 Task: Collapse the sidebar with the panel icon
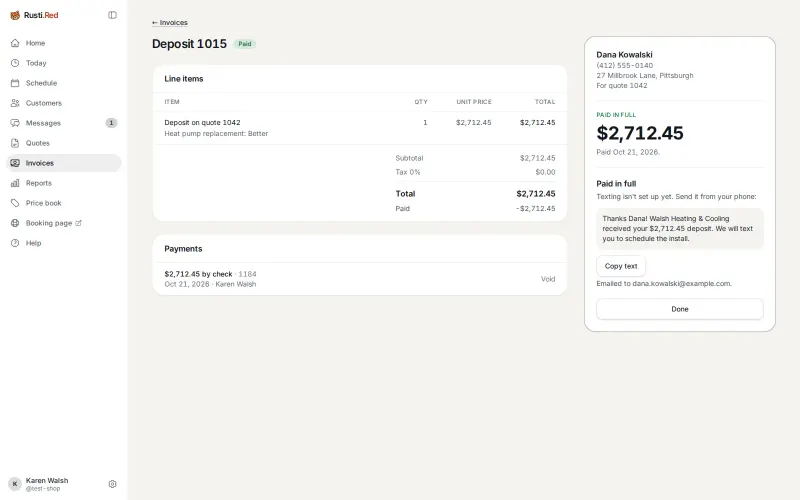pyautogui.click(x=112, y=15)
